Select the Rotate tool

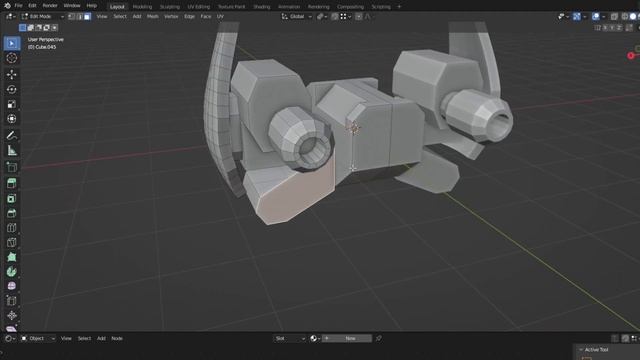12,89
